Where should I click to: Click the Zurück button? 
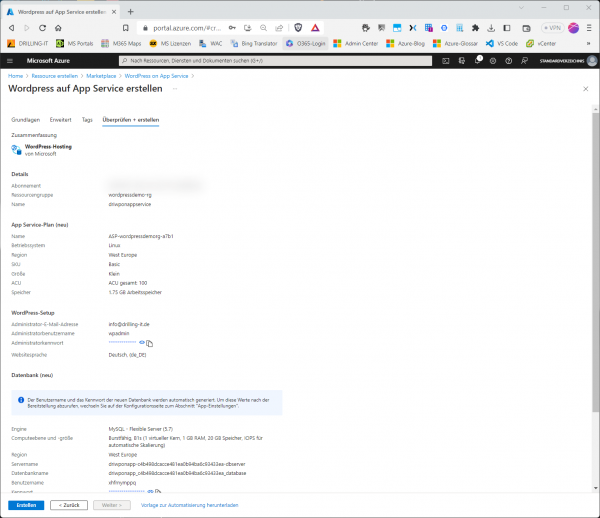(69, 505)
